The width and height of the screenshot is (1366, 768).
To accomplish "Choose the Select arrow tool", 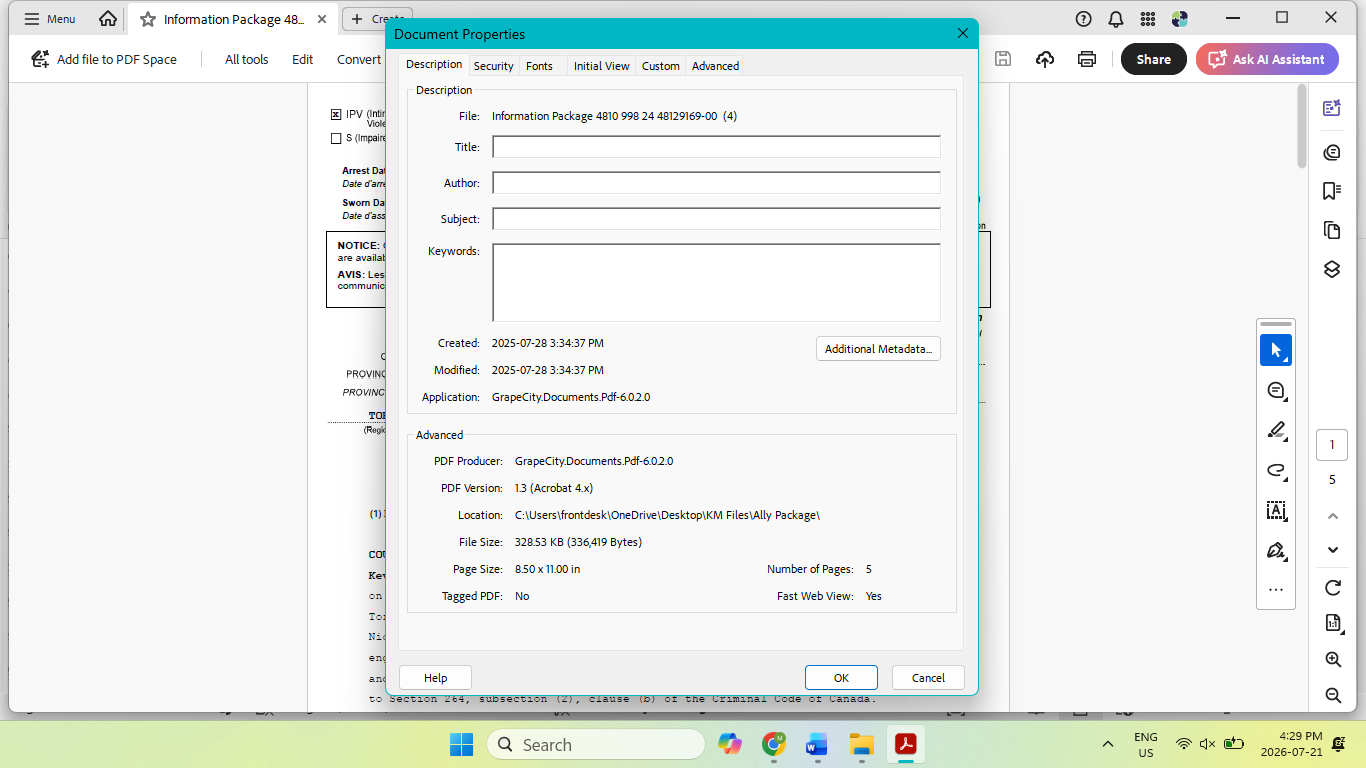I will [x=1275, y=350].
